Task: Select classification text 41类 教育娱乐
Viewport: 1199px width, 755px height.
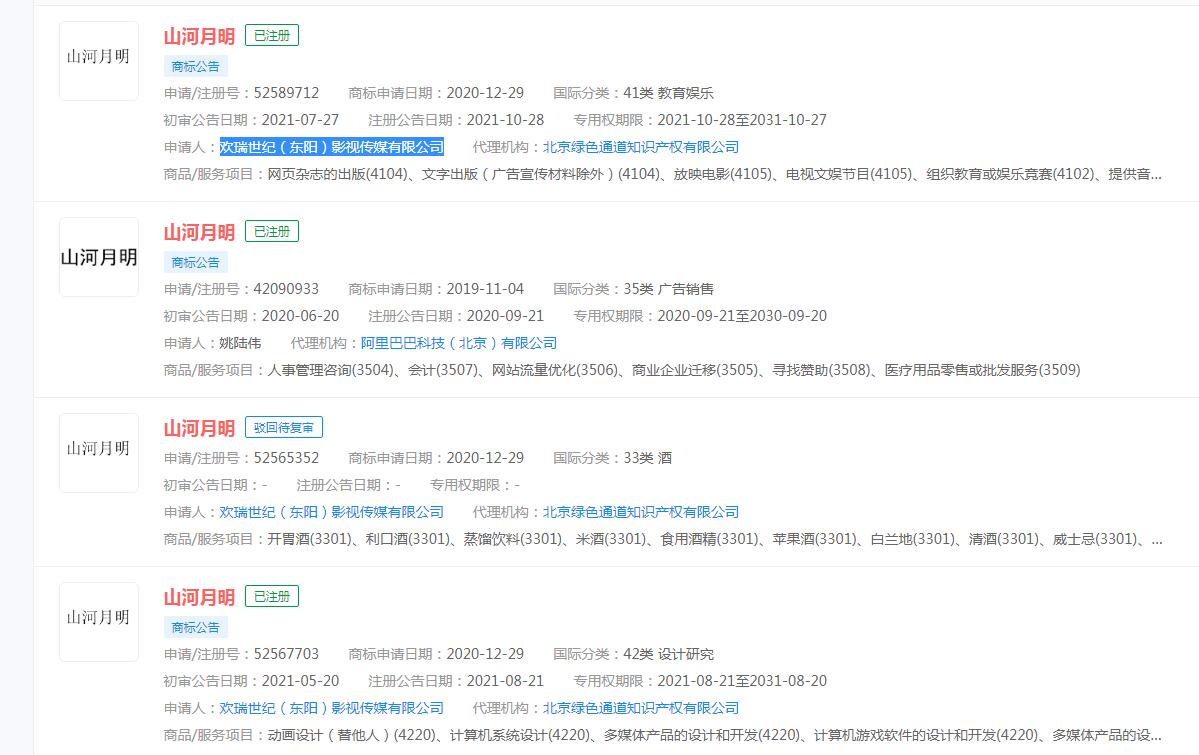Action: pos(668,93)
